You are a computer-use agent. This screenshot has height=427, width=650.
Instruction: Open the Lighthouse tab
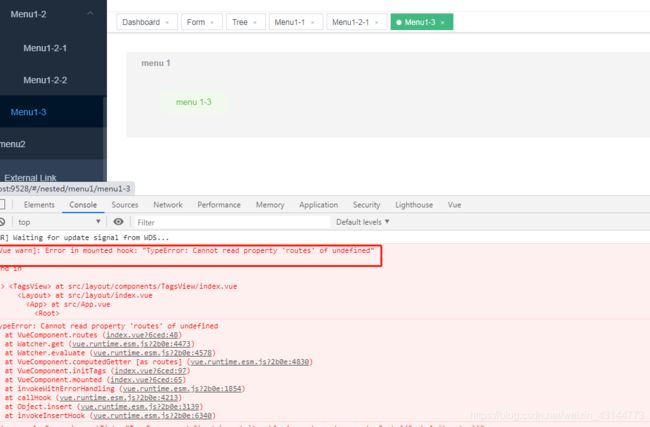point(414,205)
